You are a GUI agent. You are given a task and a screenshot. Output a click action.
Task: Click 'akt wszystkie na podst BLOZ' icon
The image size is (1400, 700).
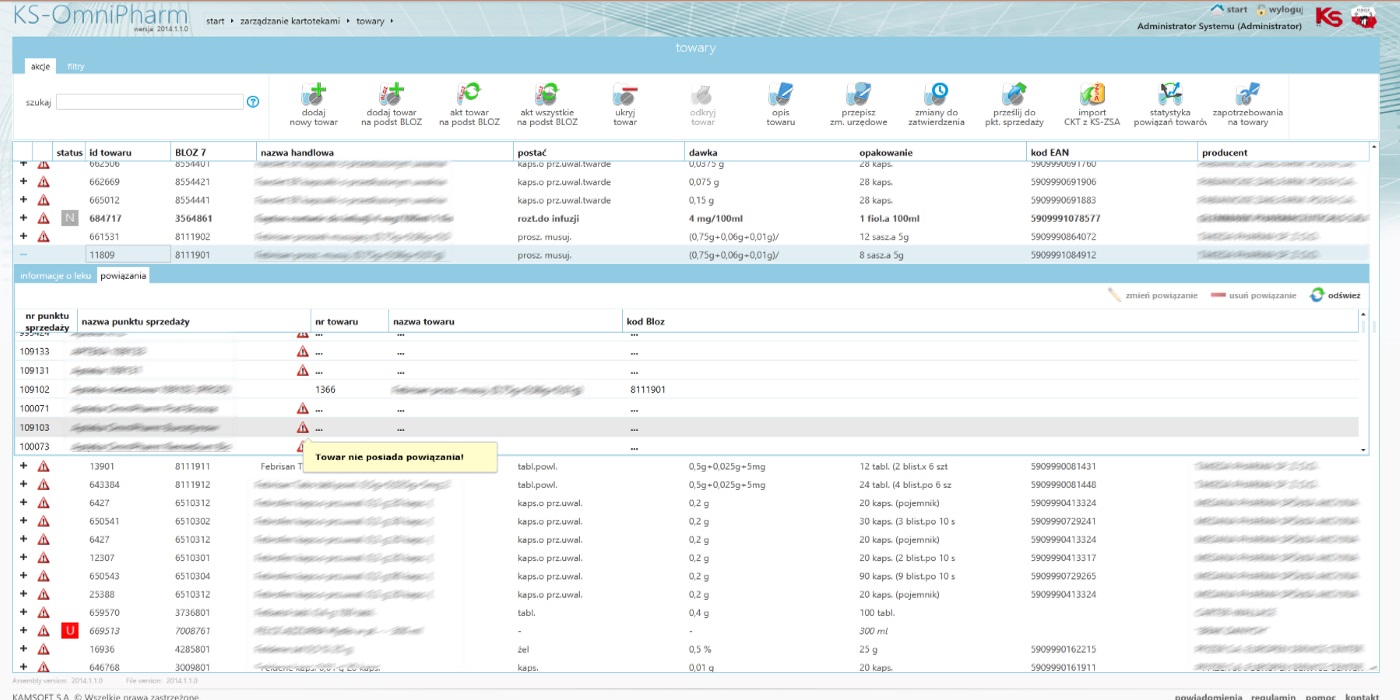point(547,95)
